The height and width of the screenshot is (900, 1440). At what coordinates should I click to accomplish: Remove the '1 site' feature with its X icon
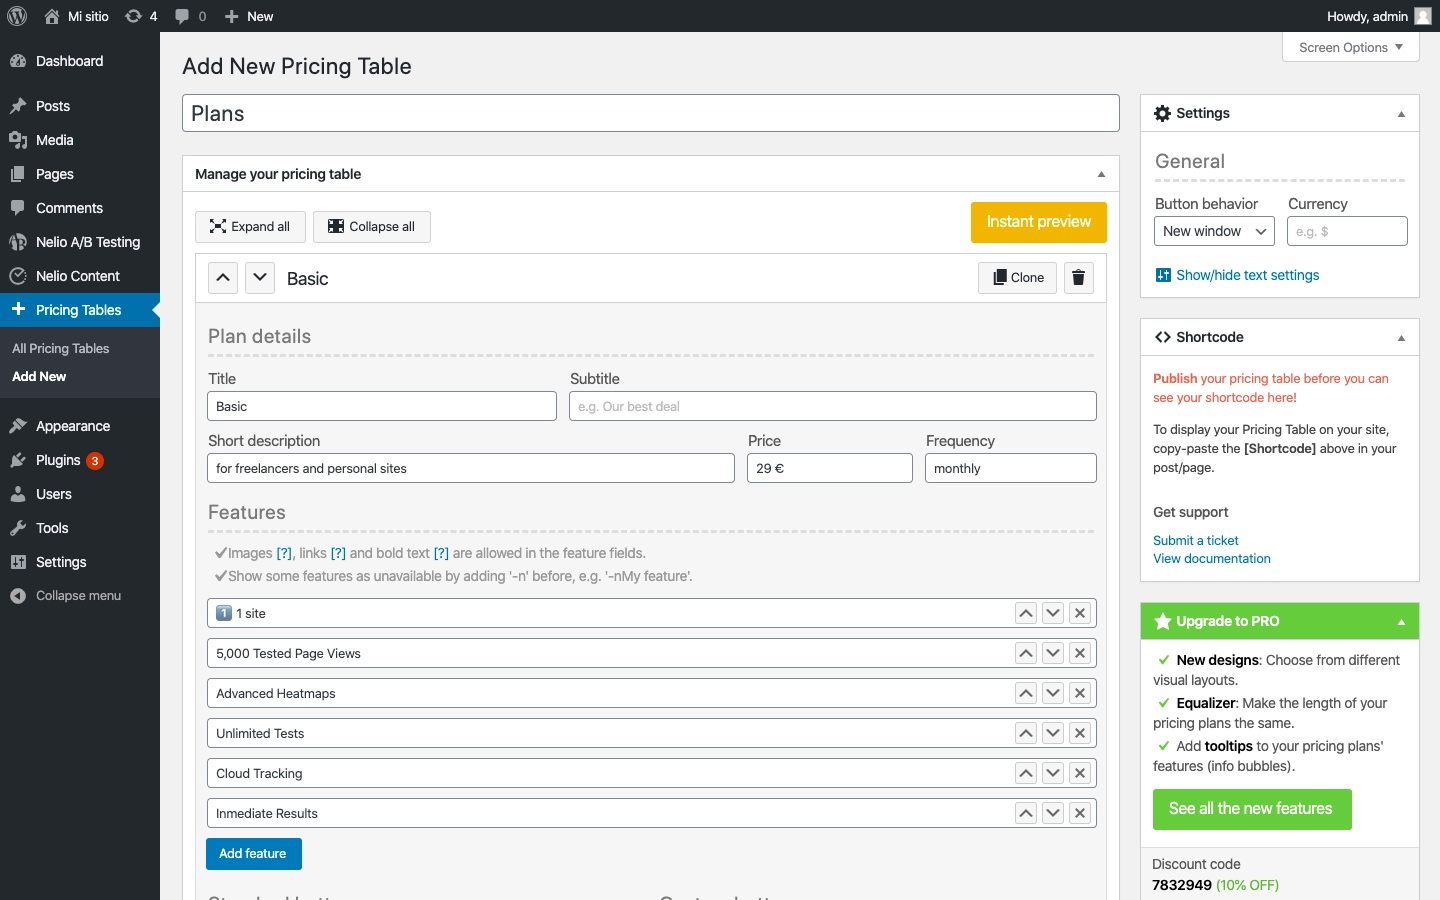1080,613
